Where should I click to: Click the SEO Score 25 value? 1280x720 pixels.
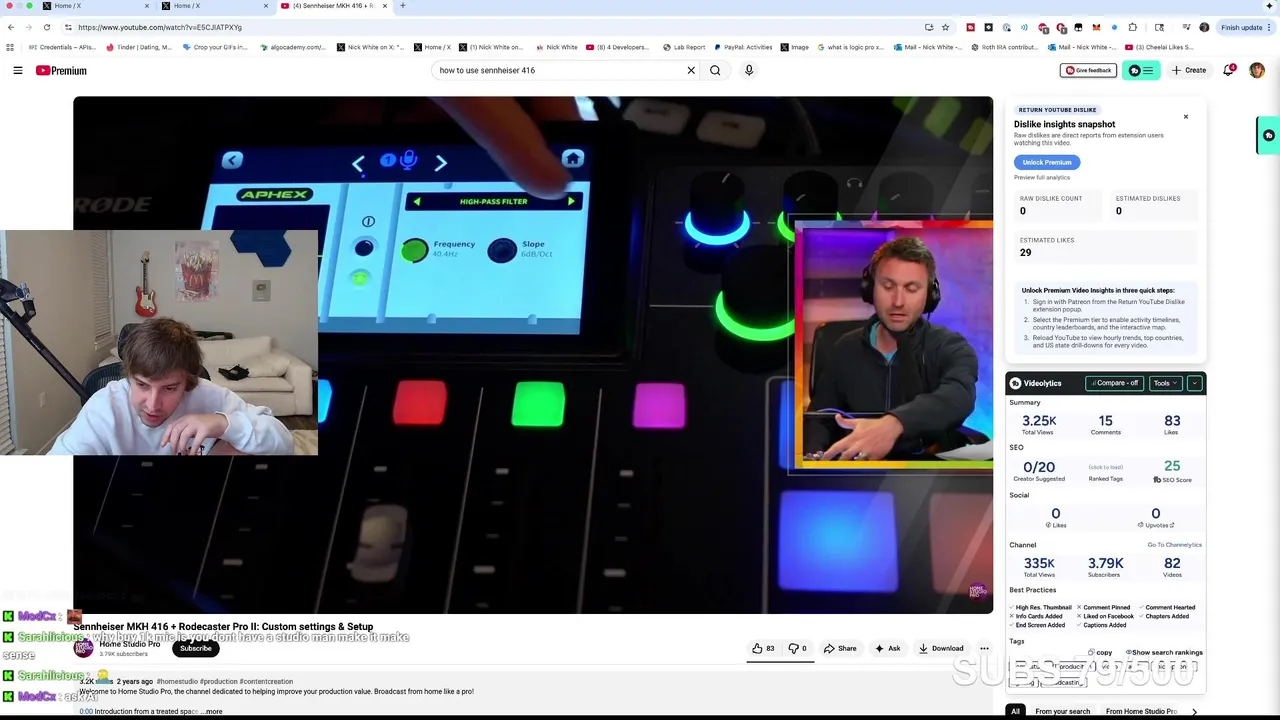tap(1172, 466)
